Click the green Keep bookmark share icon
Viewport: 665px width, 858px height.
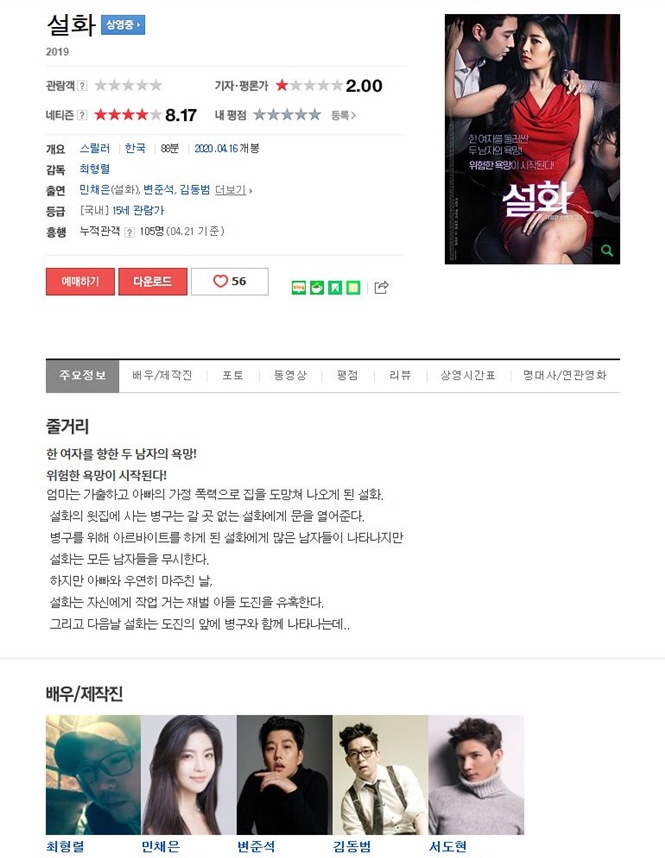click(x=335, y=287)
